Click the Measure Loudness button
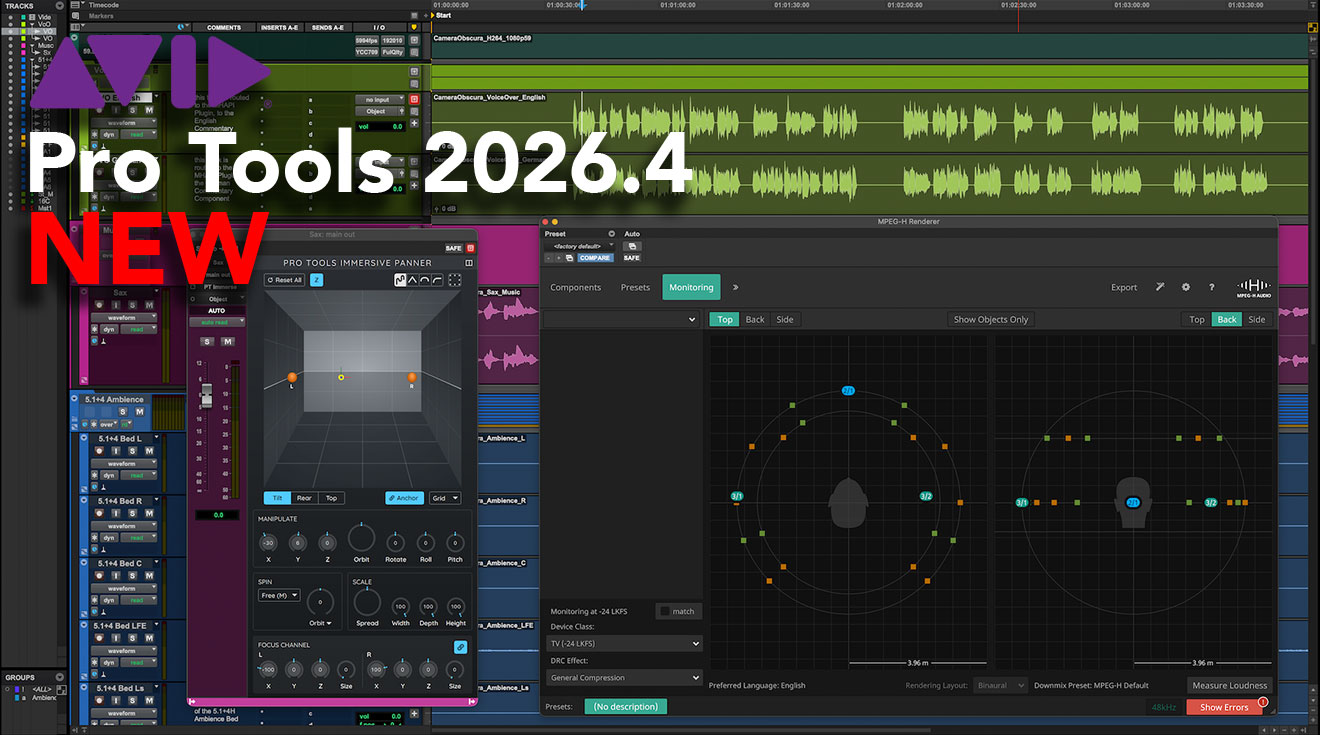 (x=1229, y=685)
